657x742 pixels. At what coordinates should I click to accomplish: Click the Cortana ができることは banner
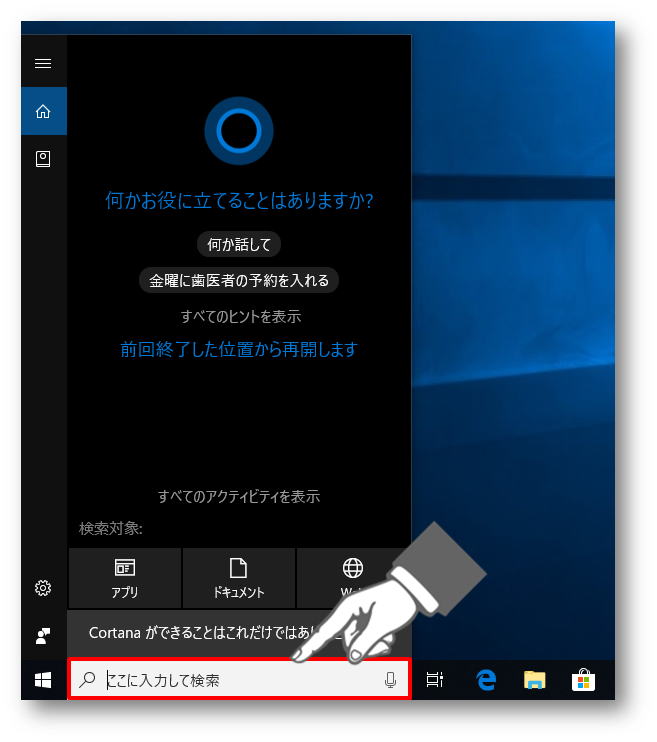(x=239, y=633)
